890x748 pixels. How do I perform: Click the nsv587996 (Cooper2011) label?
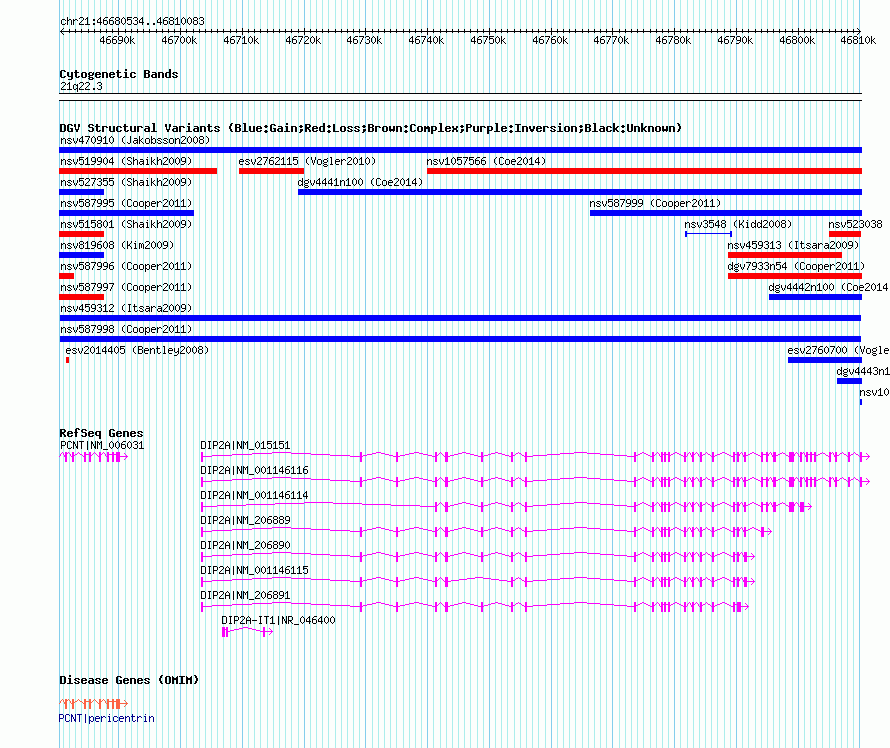[126, 266]
